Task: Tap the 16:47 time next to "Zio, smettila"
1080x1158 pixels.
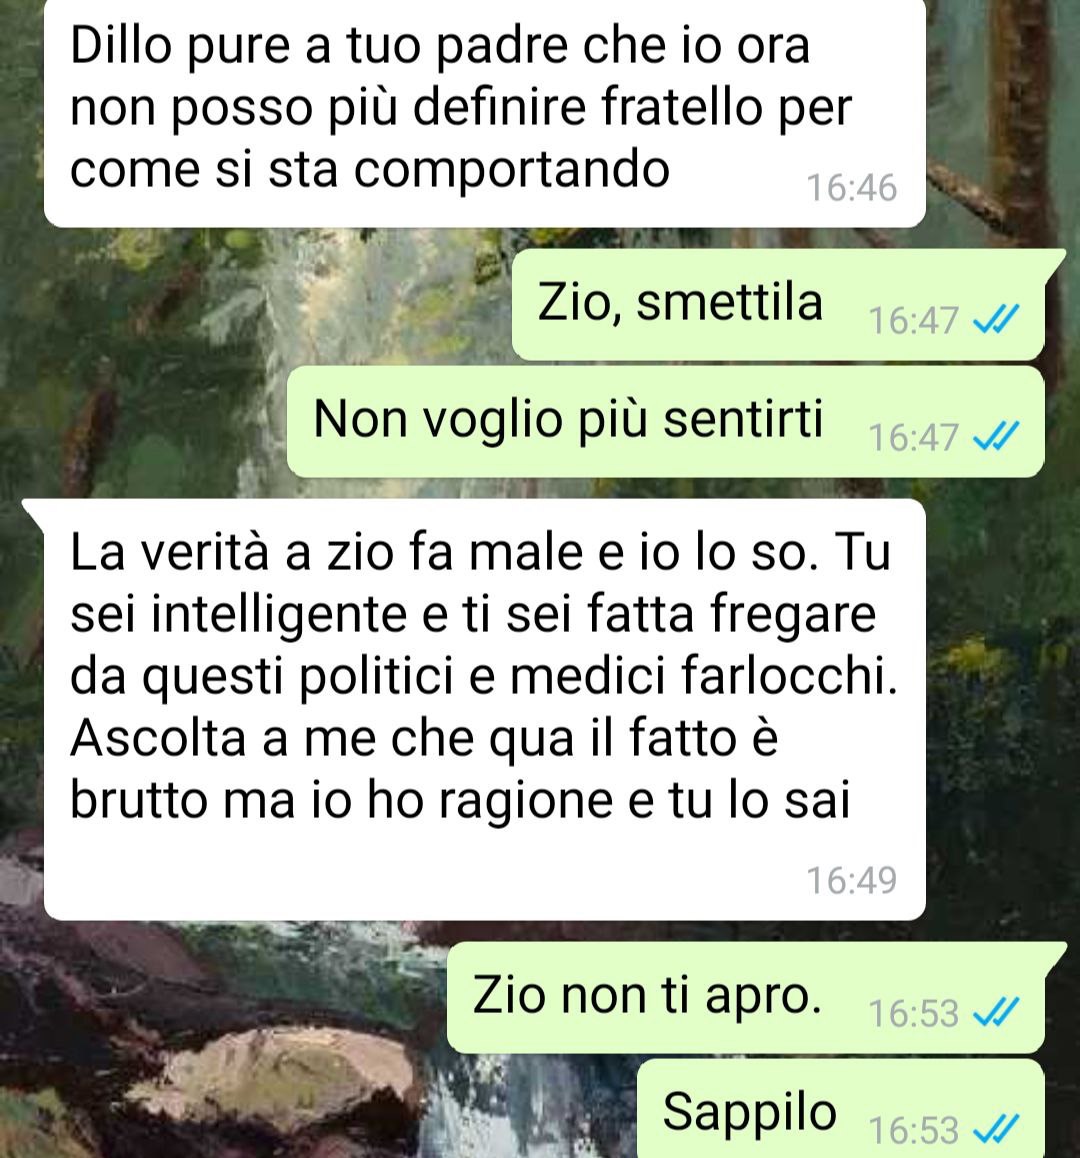Action: (913, 320)
